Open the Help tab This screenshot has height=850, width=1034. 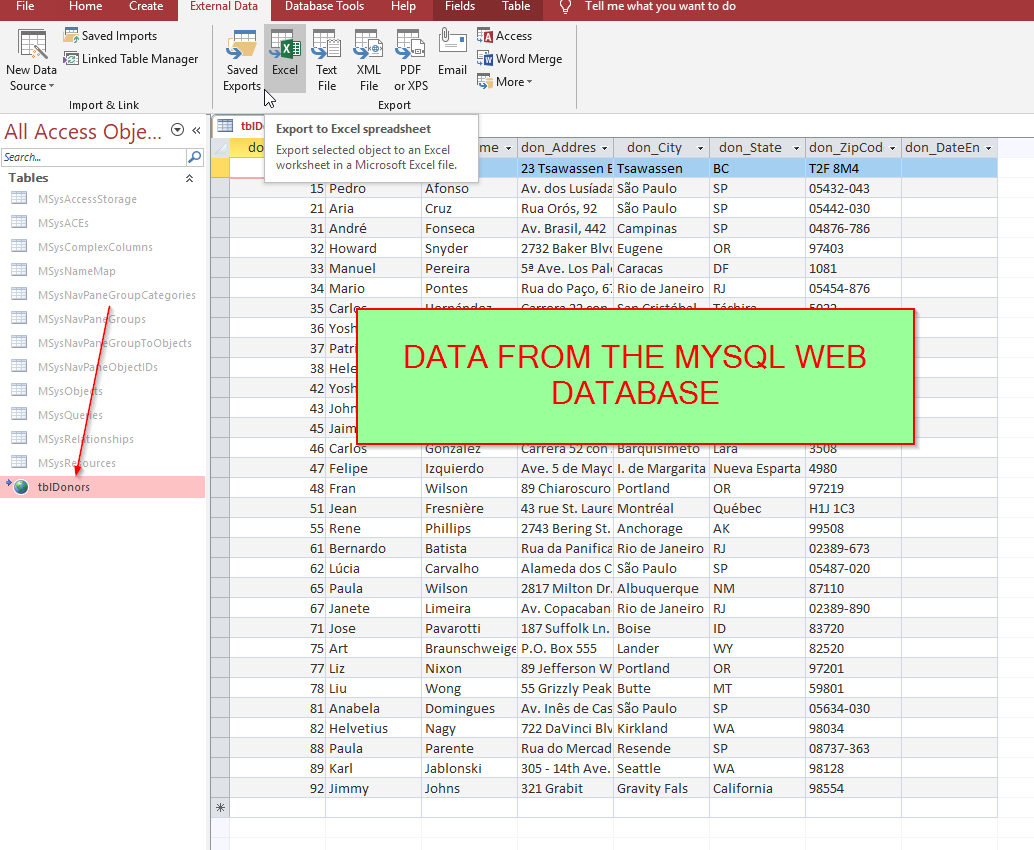[403, 7]
